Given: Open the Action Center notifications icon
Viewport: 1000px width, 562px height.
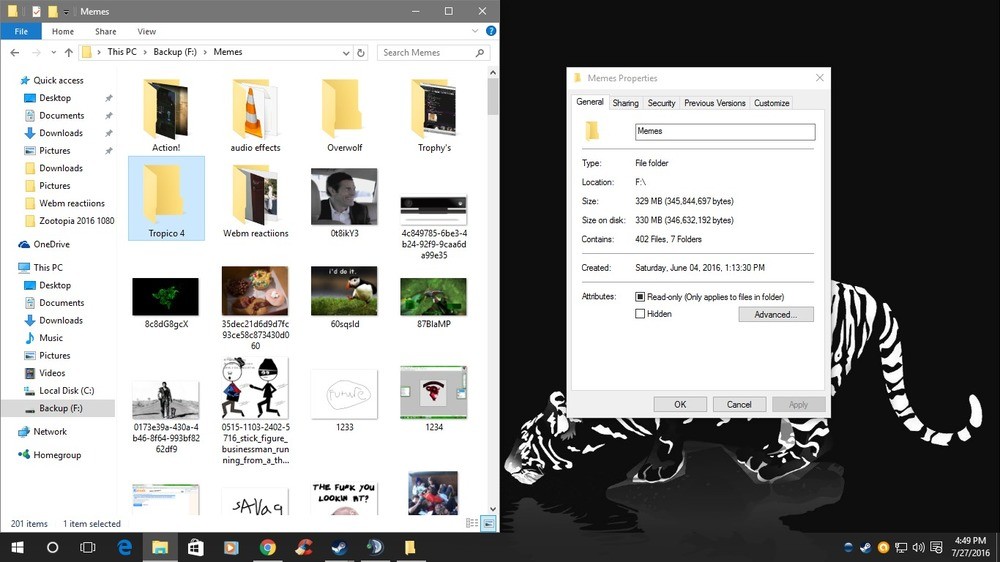Looking at the screenshot, I should pos(936,547).
